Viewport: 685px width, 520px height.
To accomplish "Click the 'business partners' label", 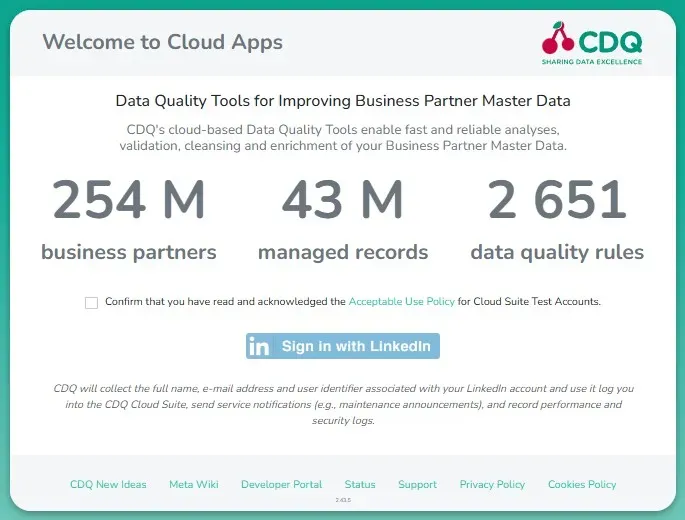I will (129, 252).
